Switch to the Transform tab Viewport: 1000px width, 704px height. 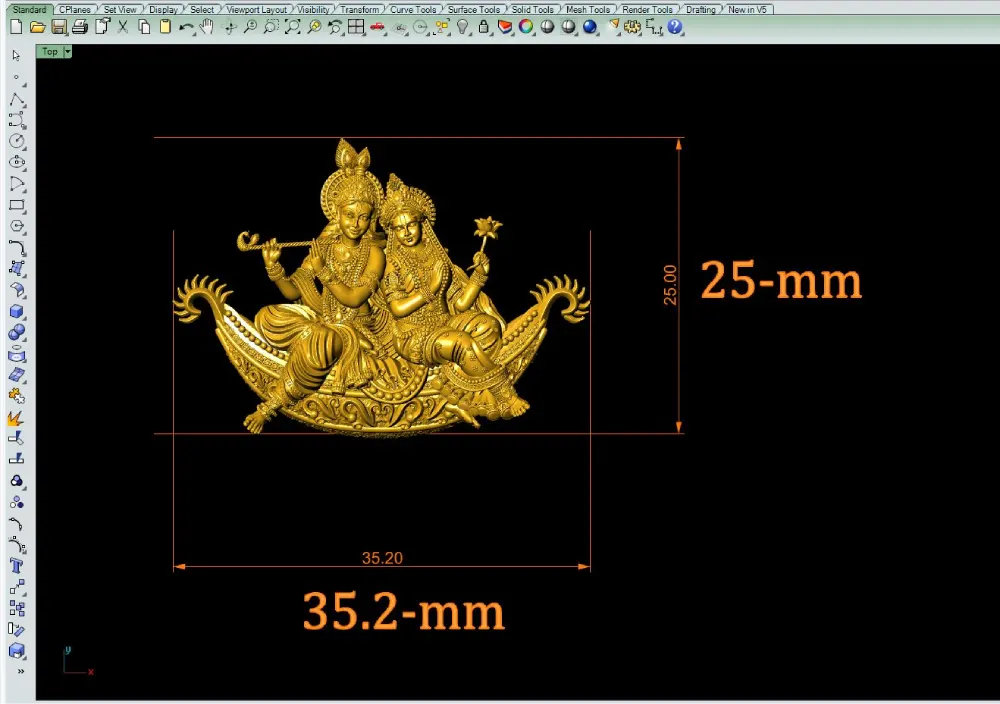359,10
